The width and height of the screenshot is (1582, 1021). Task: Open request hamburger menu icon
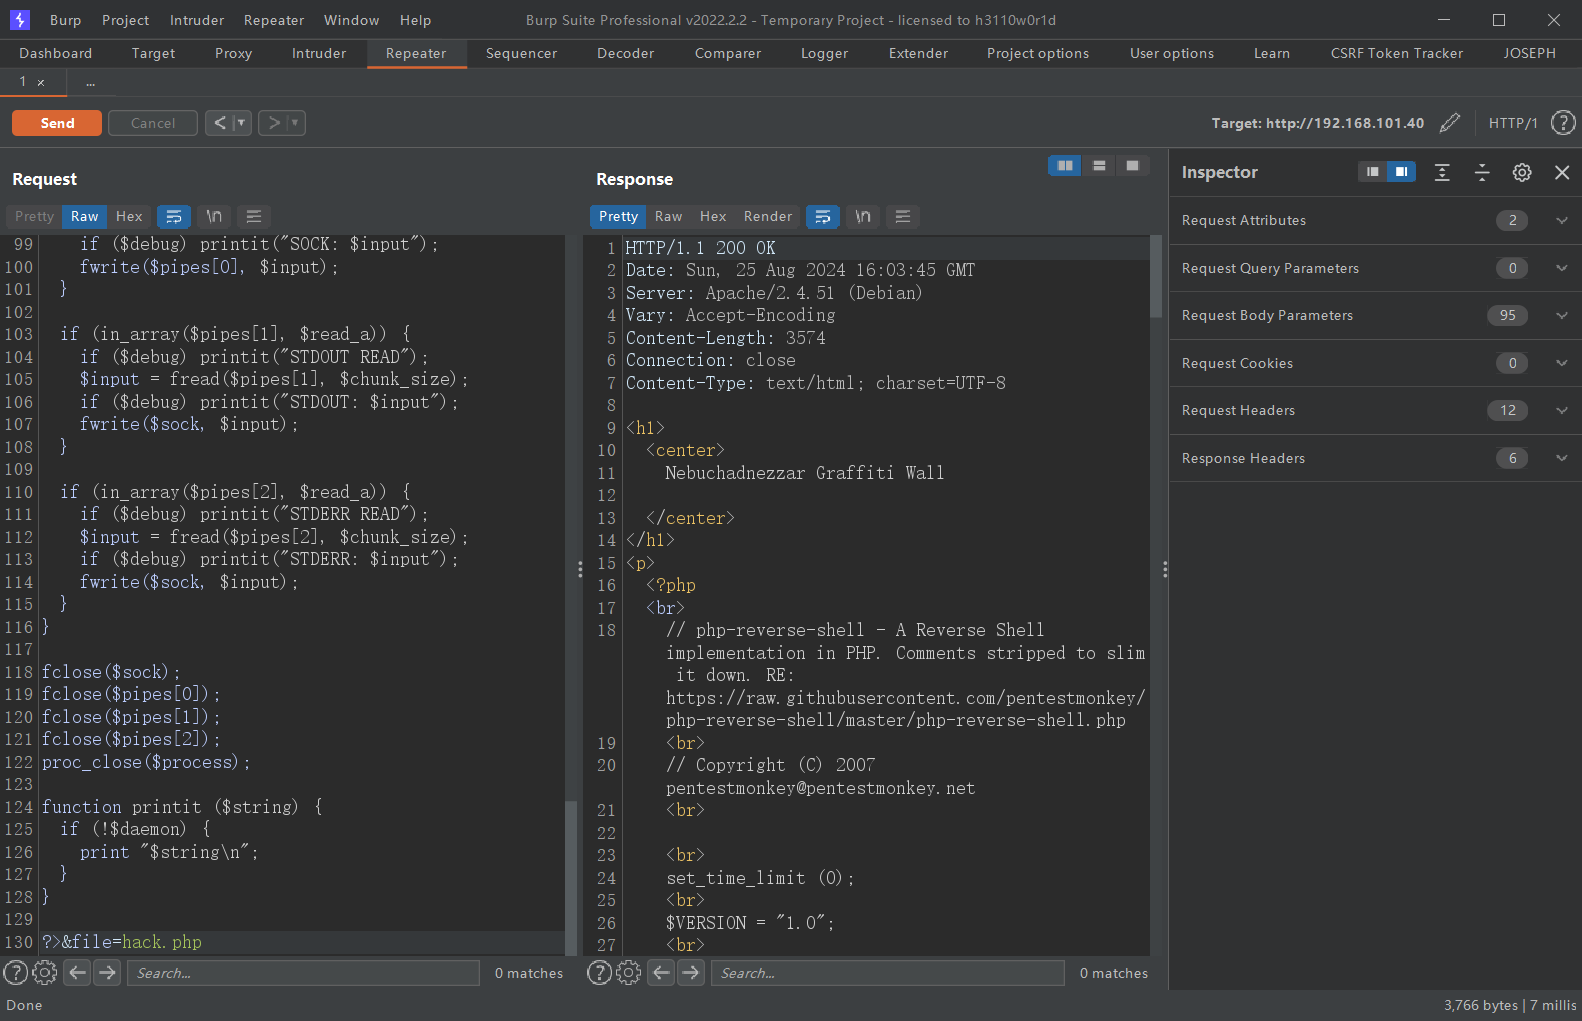pos(254,216)
